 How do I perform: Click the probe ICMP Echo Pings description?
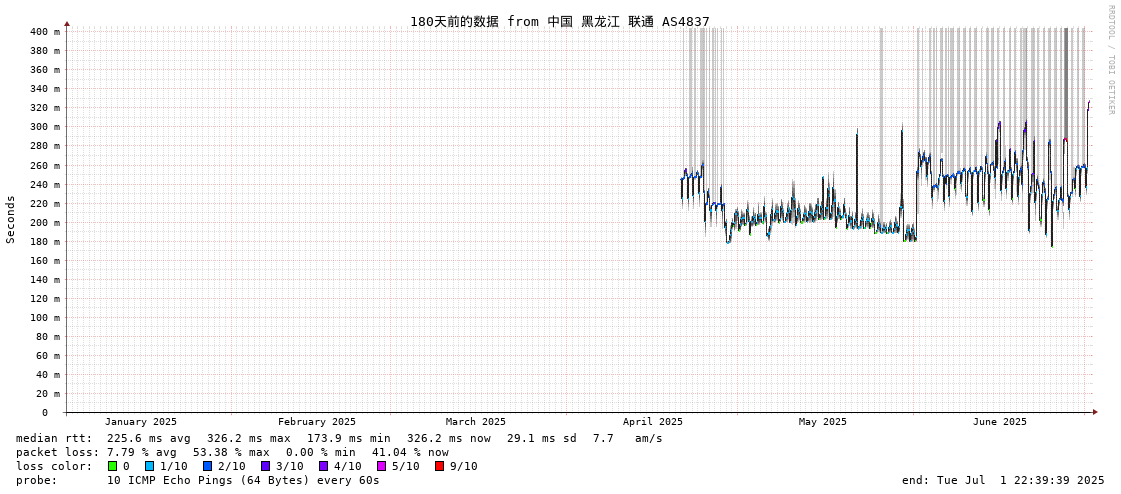click(x=243, y=480)
